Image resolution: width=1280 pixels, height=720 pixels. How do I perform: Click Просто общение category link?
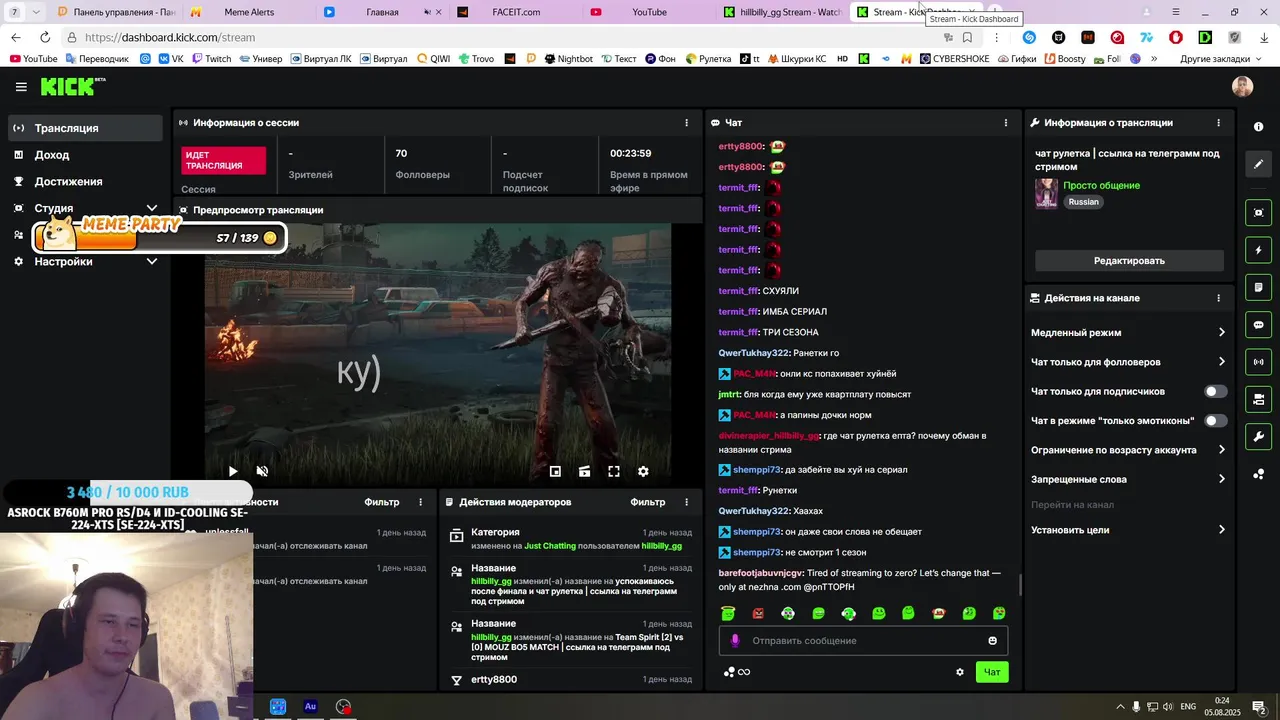(x=1101, y=185)
